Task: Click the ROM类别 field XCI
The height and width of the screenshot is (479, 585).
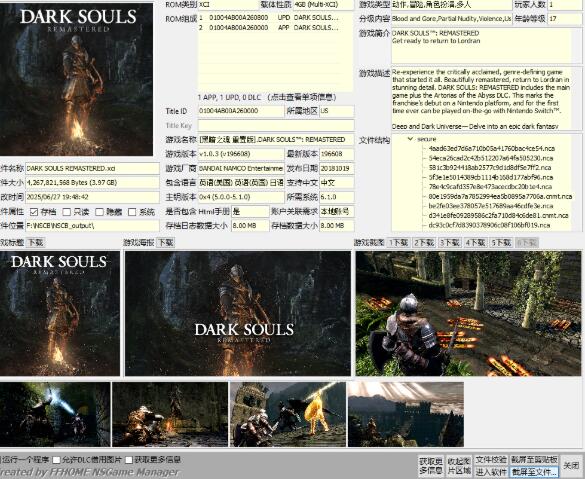Action: tap(228, 4)
